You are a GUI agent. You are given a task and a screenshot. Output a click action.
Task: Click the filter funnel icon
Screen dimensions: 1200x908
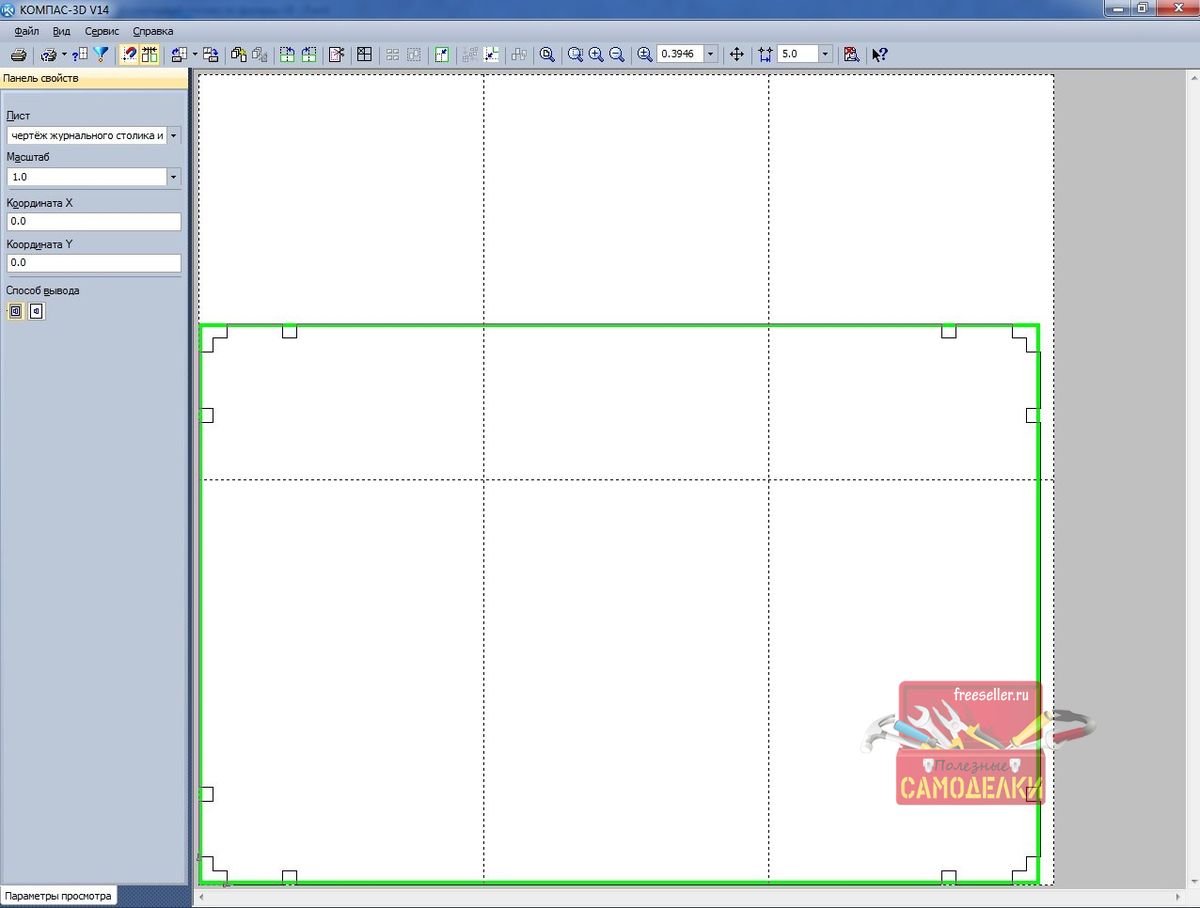(x=101, y=55)
